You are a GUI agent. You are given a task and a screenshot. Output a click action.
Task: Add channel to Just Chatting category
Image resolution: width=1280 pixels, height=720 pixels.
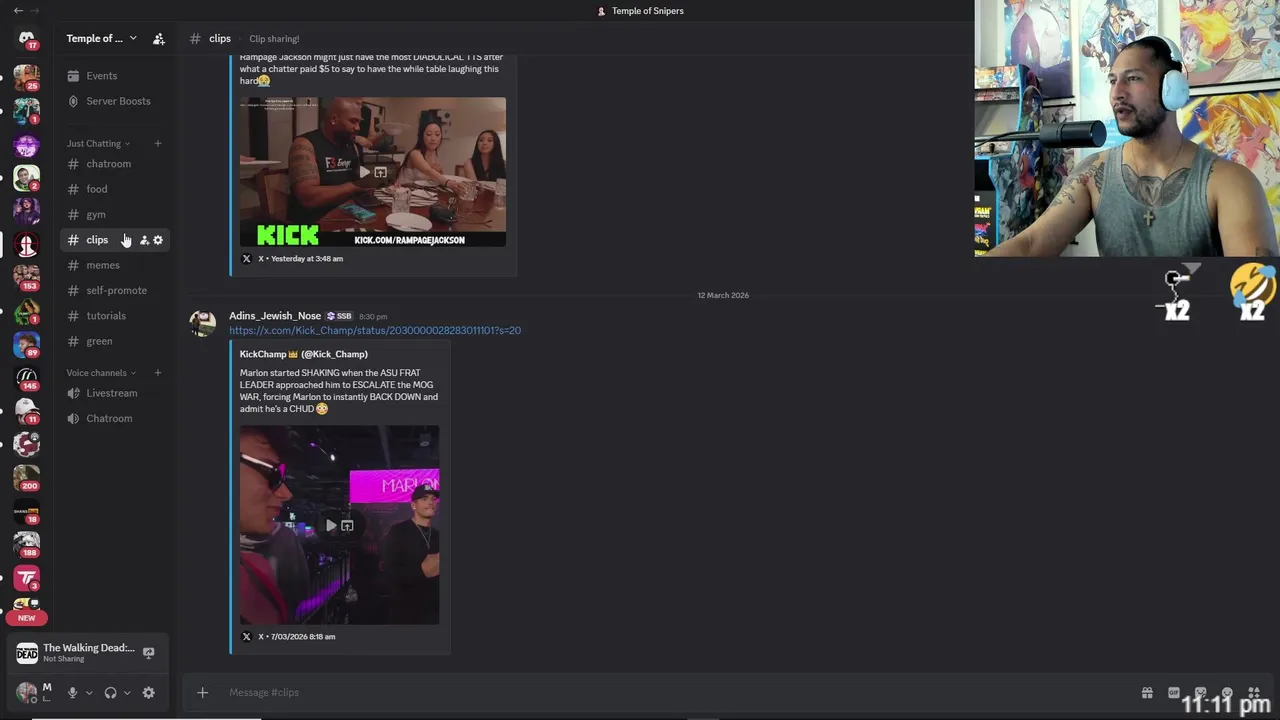click(x=157, y=143)
